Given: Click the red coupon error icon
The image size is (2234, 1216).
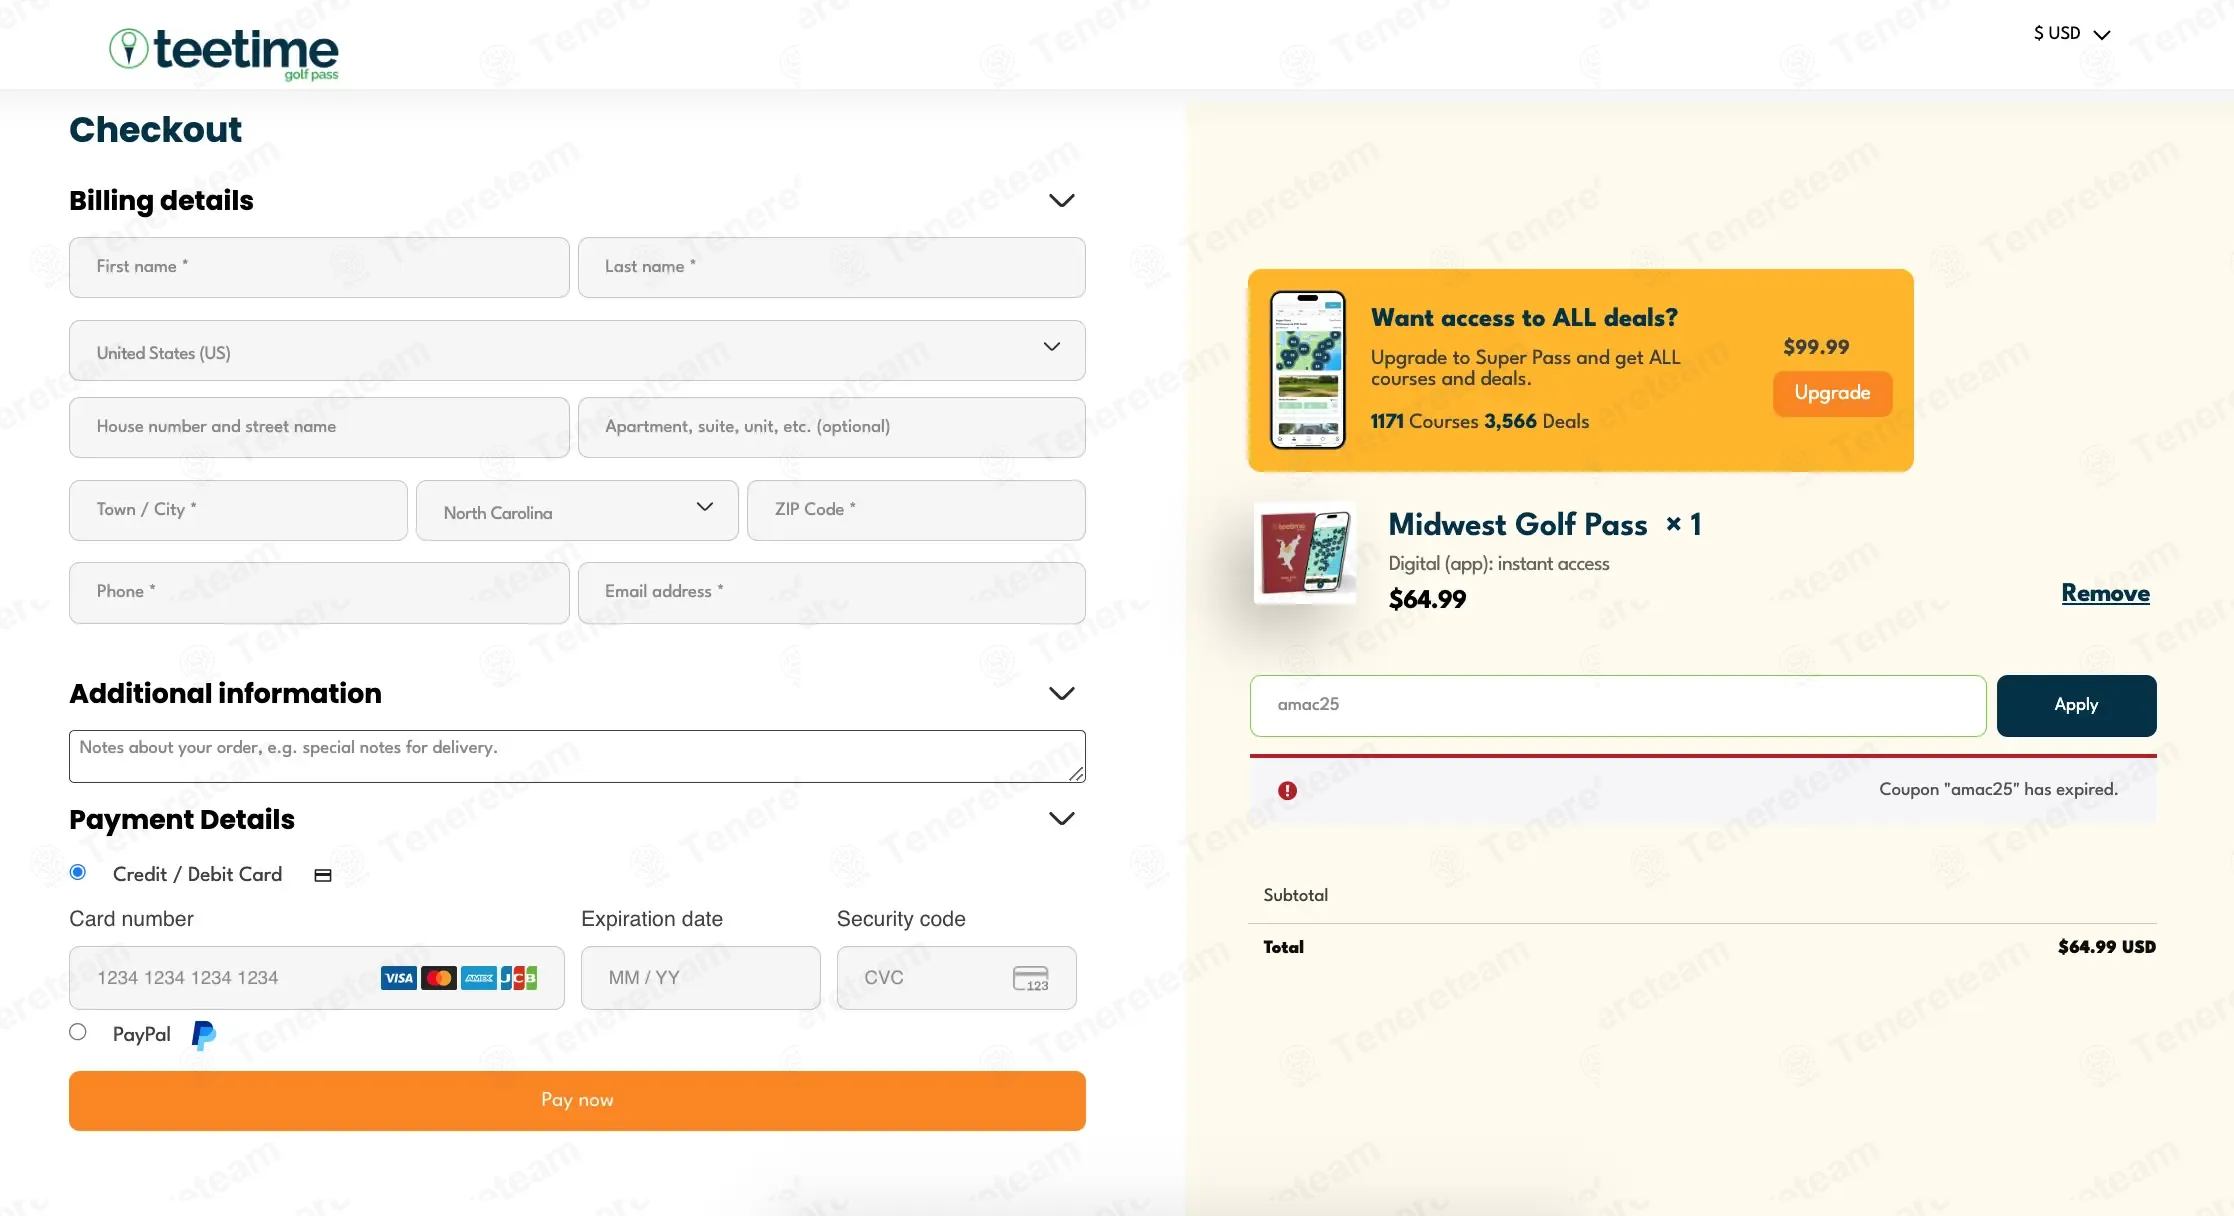Looking at the screenshot, I should click(x=1287, y=791).
